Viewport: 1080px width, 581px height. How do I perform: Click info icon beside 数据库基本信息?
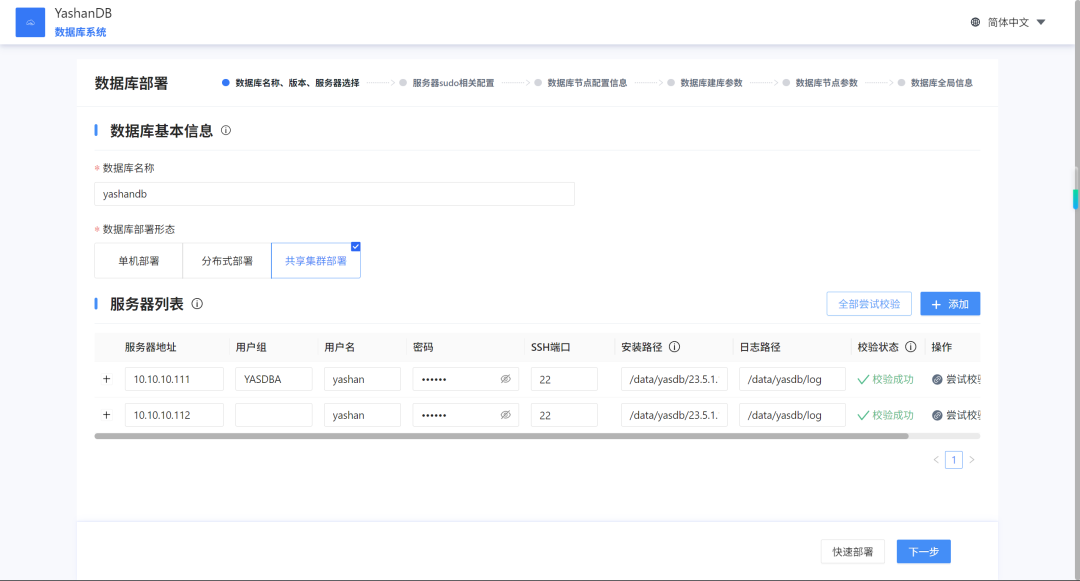226,130
